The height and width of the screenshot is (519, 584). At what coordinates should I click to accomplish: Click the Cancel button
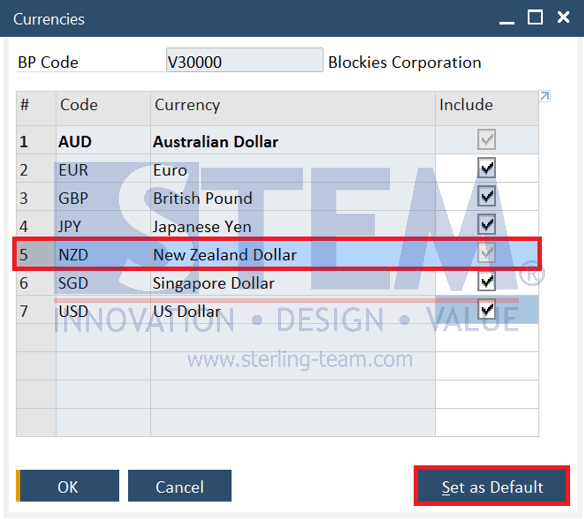click(x=180, y=486)
